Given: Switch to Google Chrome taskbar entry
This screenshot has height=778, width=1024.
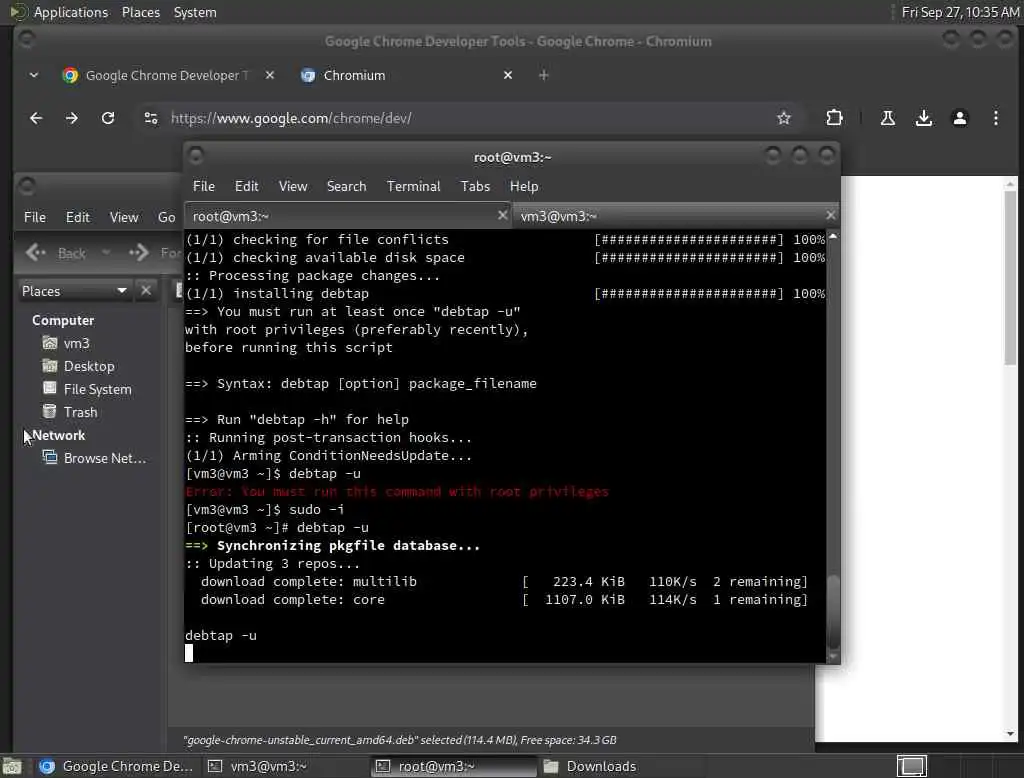Looking at the screenshot, I should coord(117,766).
